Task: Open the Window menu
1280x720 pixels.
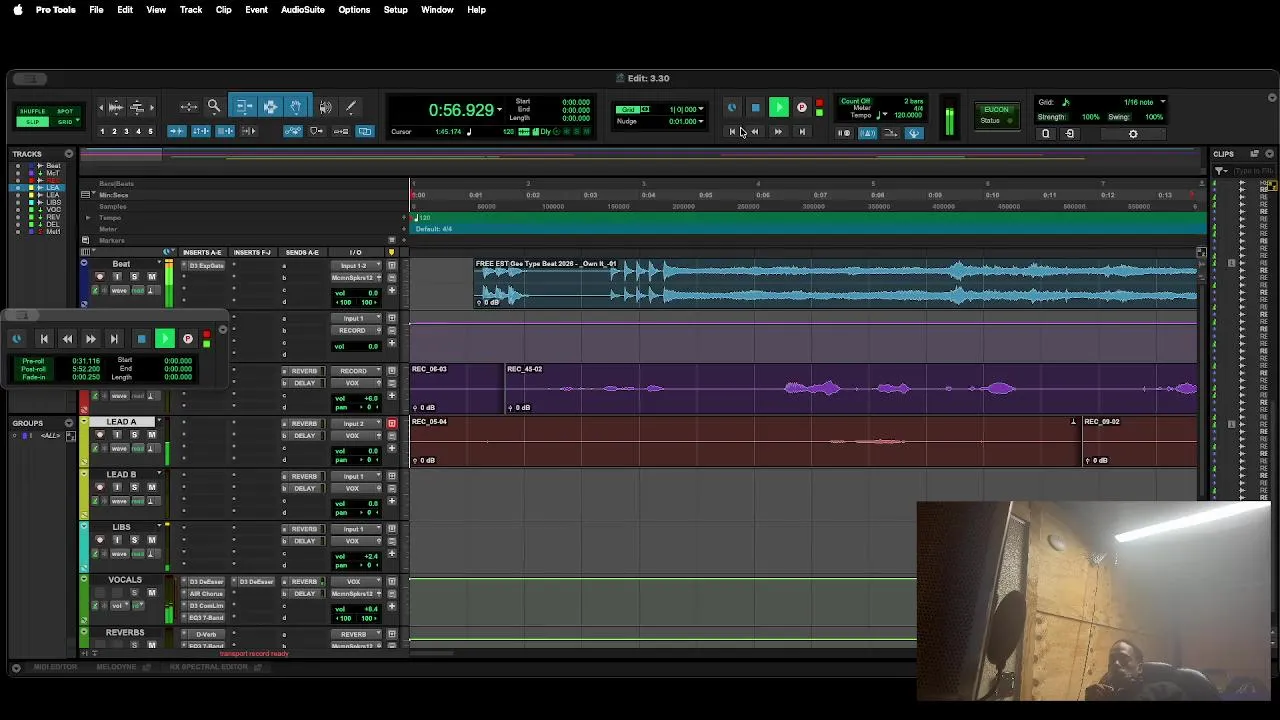Action: coord(437,10)
